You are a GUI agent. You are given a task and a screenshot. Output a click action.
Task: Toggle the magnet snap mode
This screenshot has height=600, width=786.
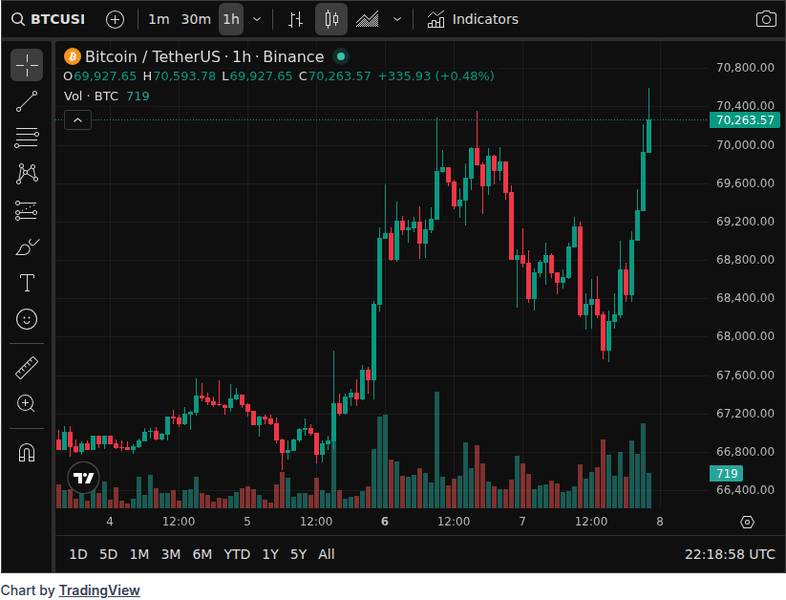pos(27,453)
